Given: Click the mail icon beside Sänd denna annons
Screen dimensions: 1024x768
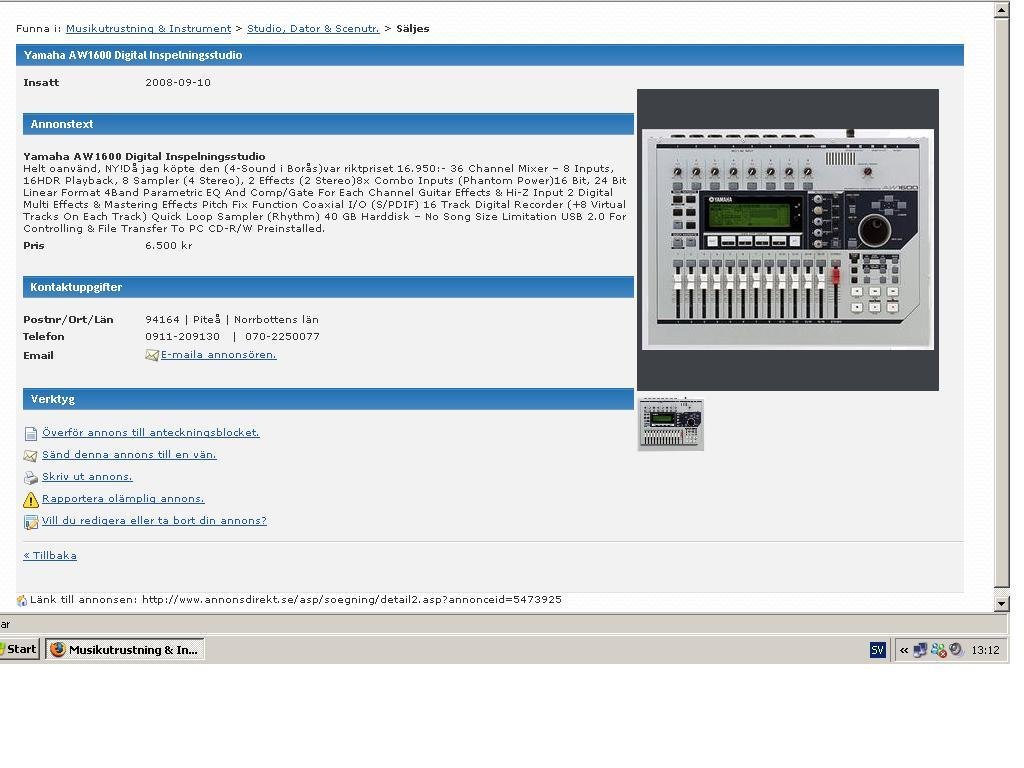Looking at the screenshot, I should click(31, 456).
